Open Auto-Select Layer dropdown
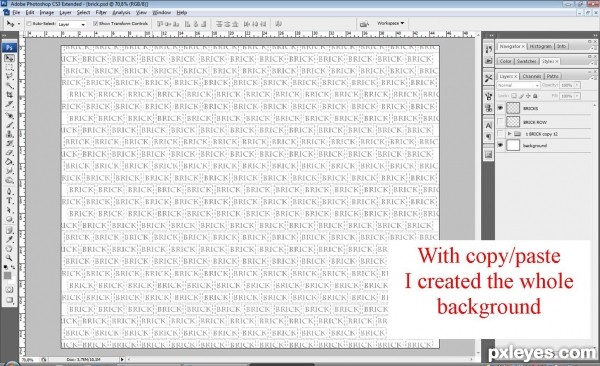This screenshot has width=600, height=366. (72, 24)
